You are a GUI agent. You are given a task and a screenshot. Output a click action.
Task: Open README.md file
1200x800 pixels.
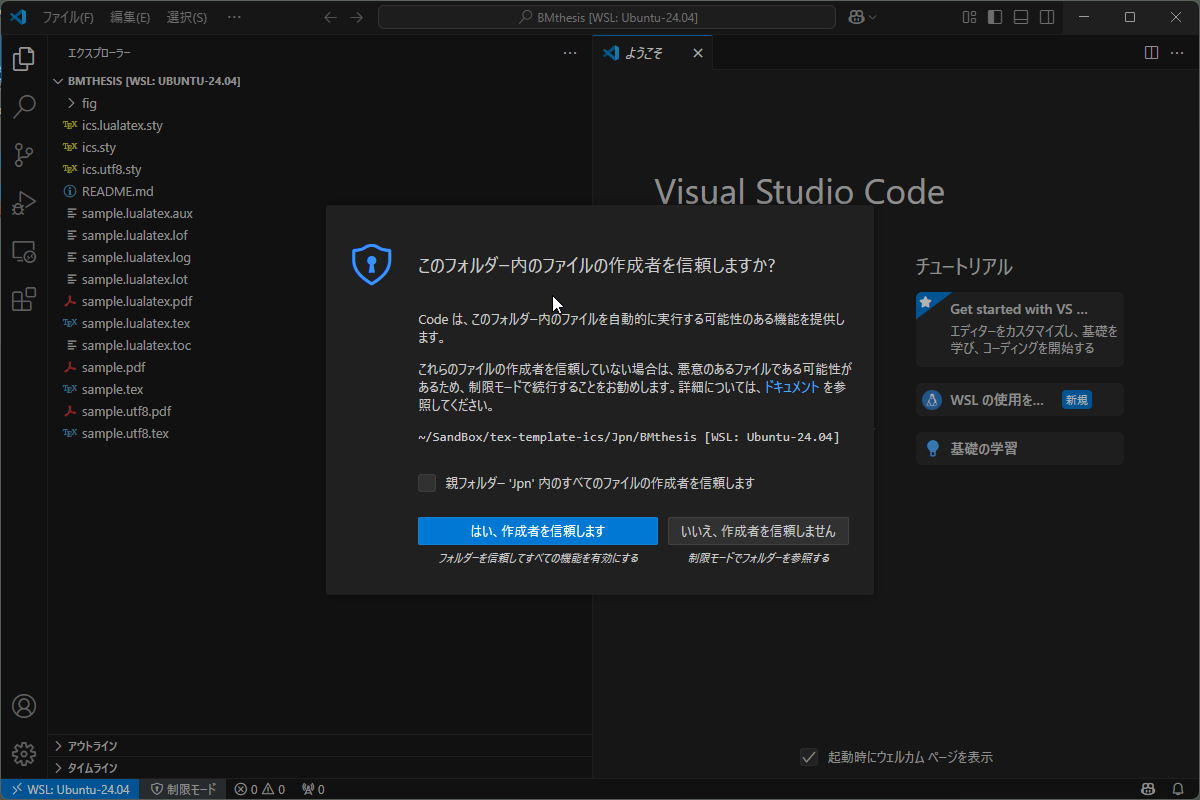coord(320,191)
